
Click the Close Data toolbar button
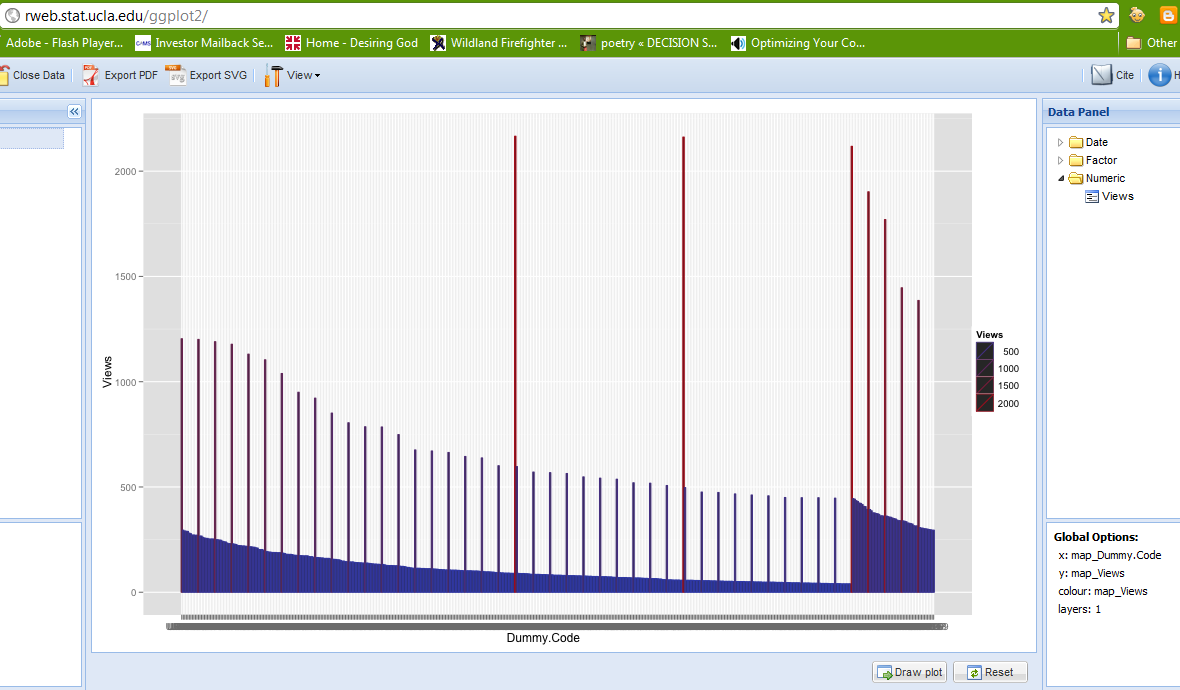(x=33, y=75)
